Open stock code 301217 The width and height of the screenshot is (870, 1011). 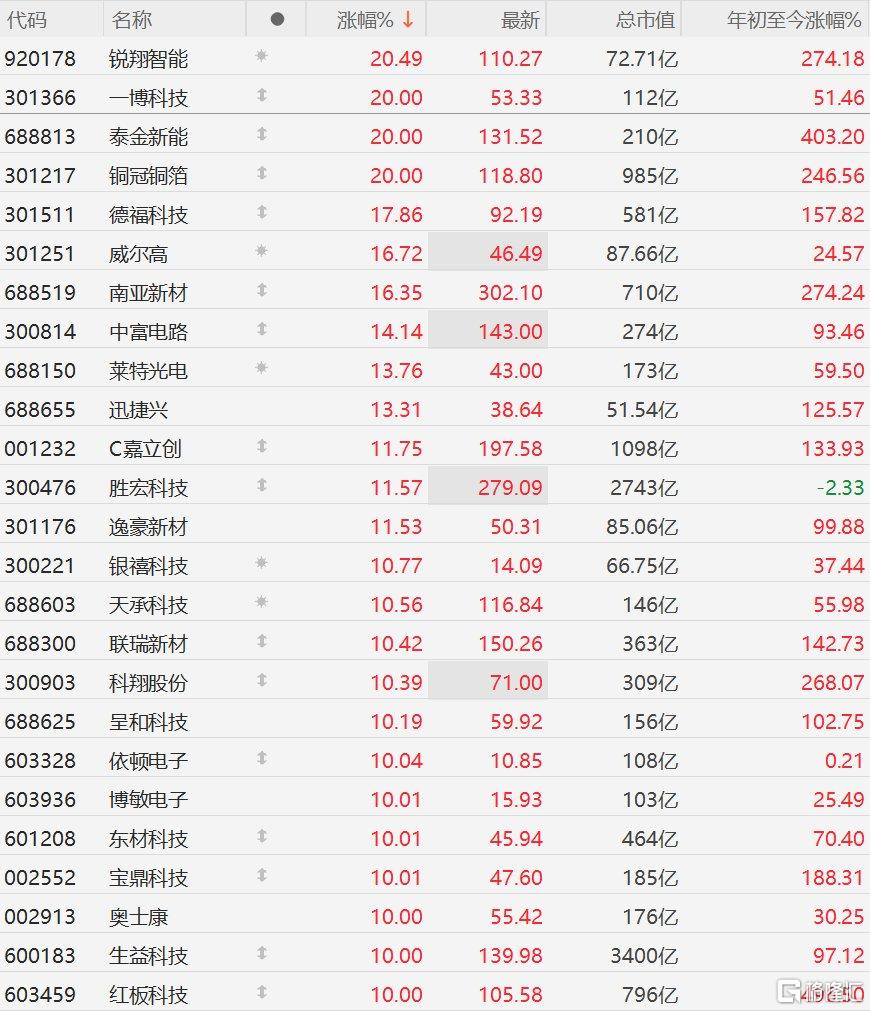(40, 175)
